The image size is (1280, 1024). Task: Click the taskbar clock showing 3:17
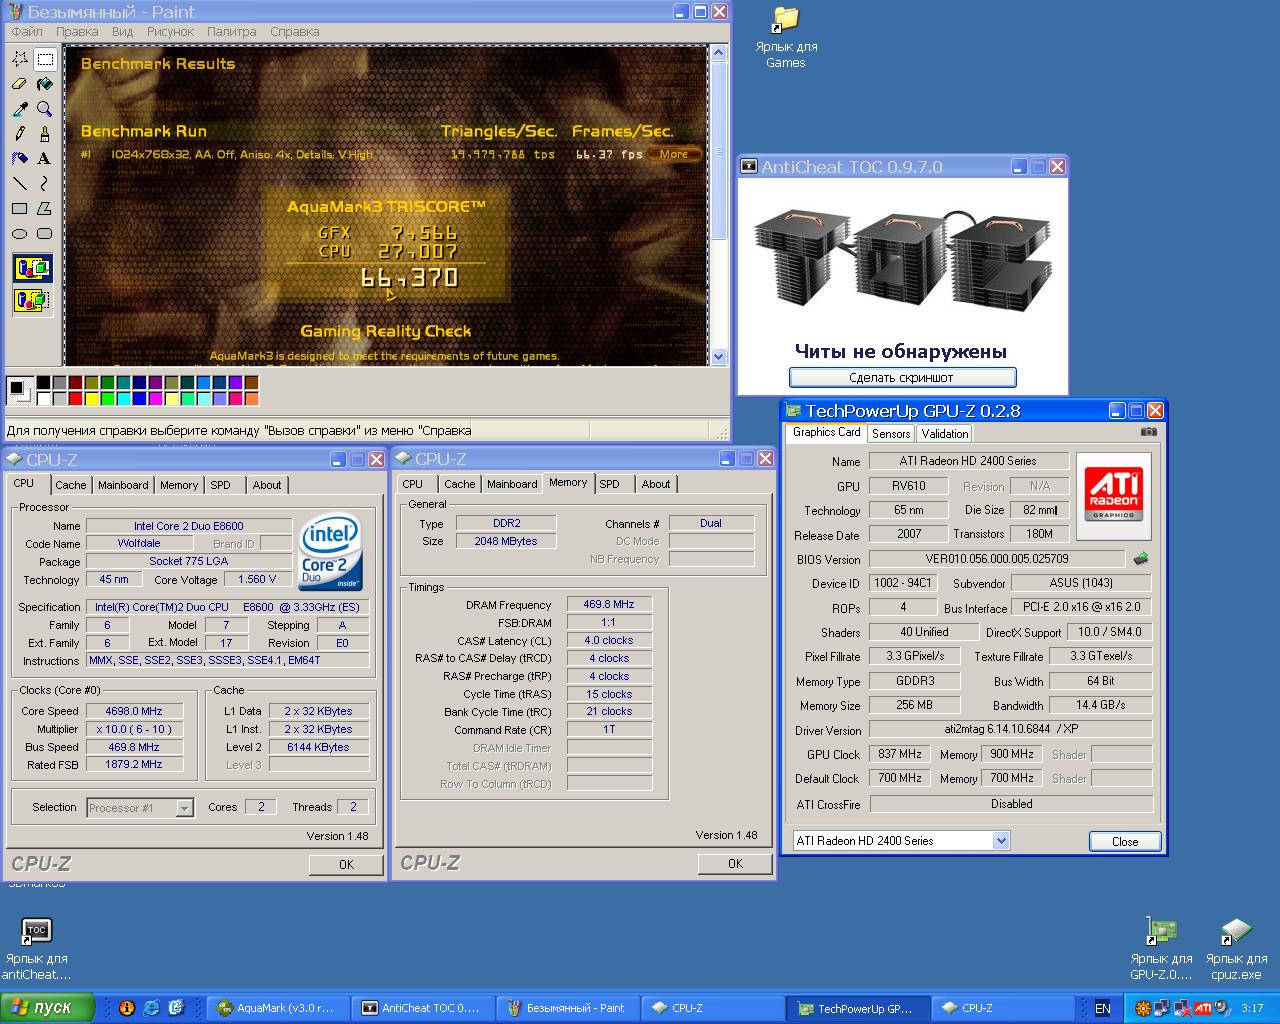tap(1252, 1008)
